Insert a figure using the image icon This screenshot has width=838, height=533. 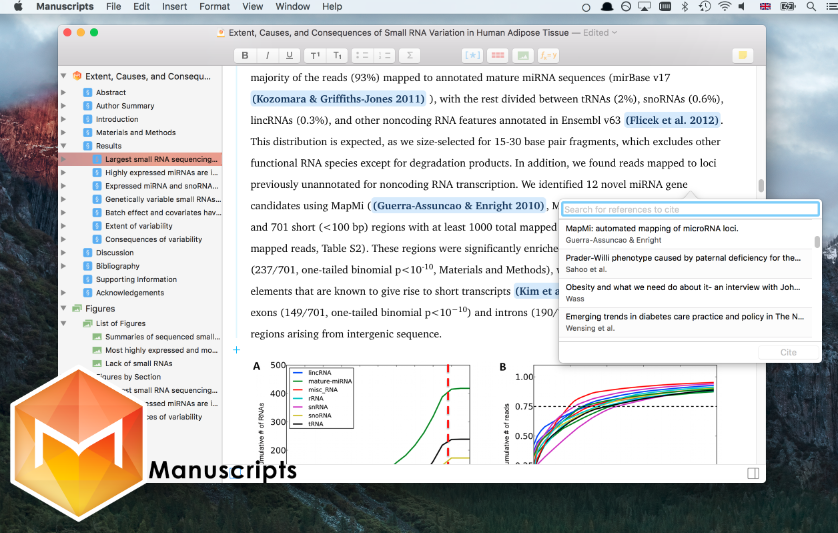(523, 55)
